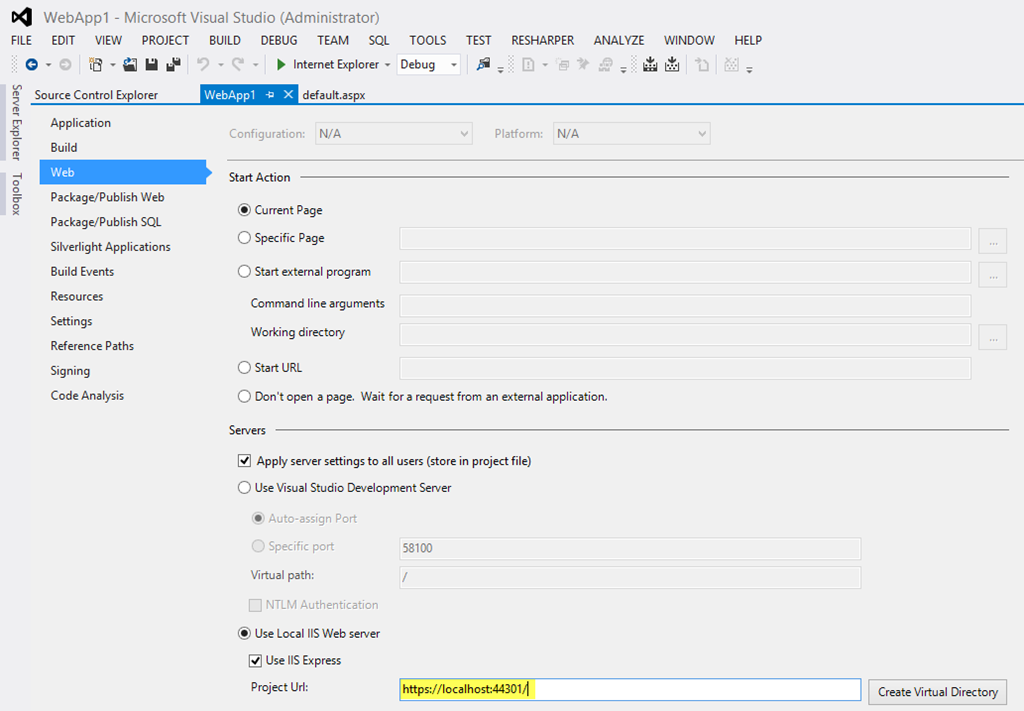The image size is (1024, 711).
Task: Select the Specific Page radio button
Action: click(244, 238)
